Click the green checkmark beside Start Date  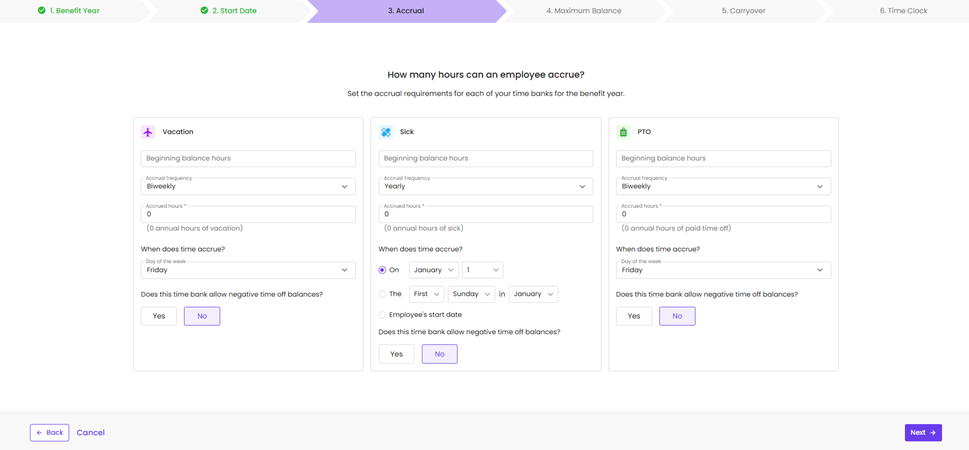point(204,11)
